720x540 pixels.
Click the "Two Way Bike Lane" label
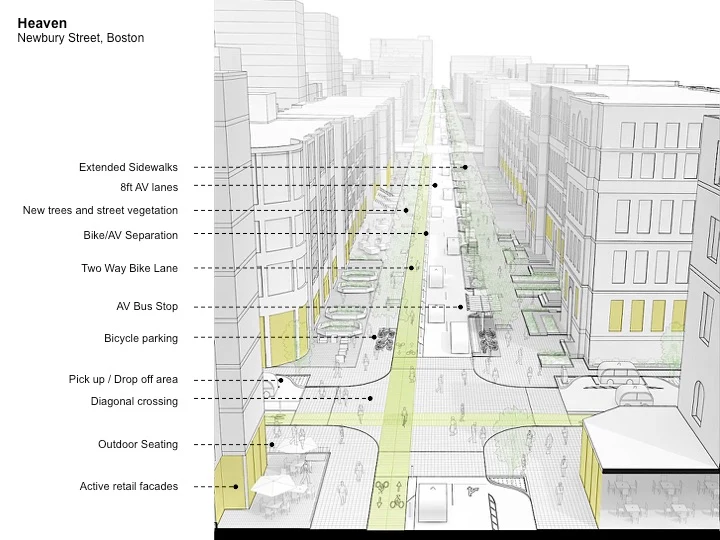pos(129,268)
